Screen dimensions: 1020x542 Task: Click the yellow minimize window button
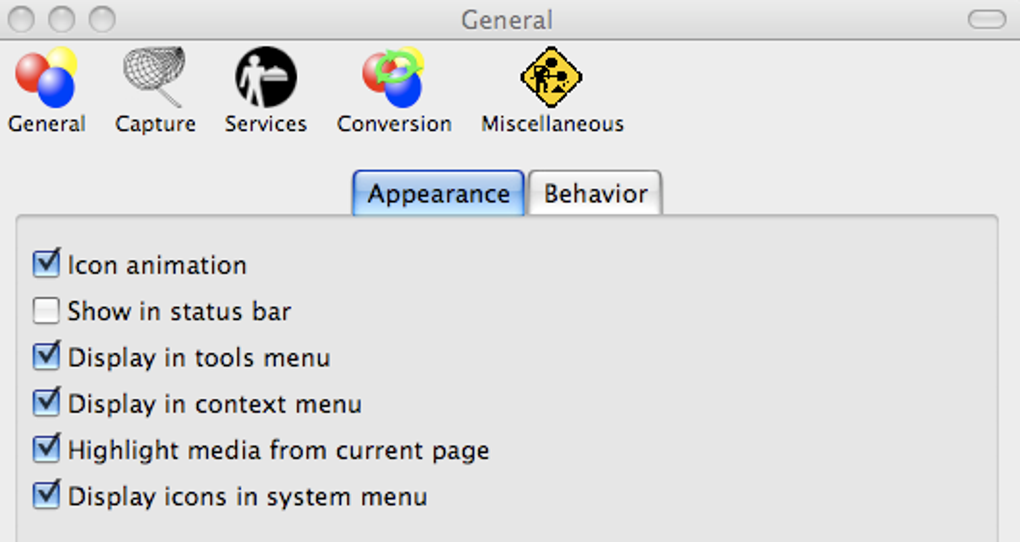tap(61, 19)
